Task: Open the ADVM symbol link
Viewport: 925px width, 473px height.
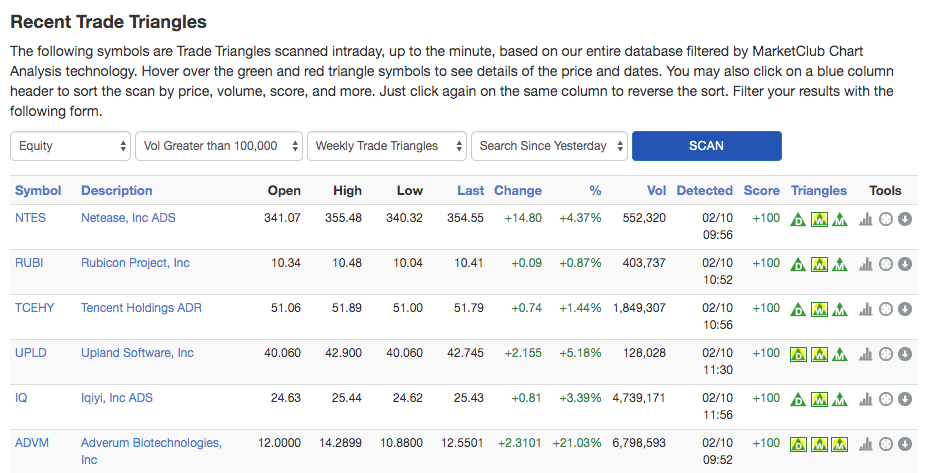Action: [x=32, y=443]
